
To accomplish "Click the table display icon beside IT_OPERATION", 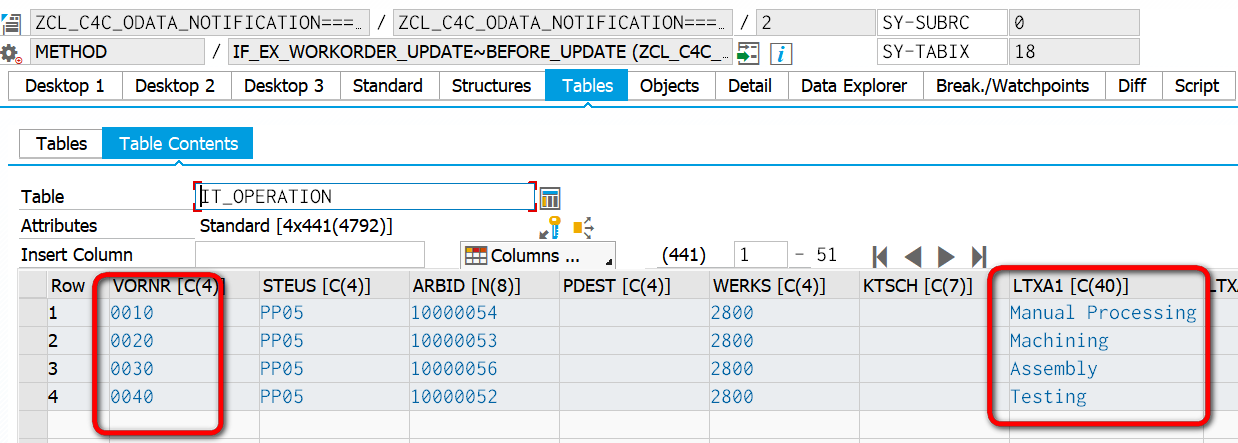I will click(x=550, y=197).
